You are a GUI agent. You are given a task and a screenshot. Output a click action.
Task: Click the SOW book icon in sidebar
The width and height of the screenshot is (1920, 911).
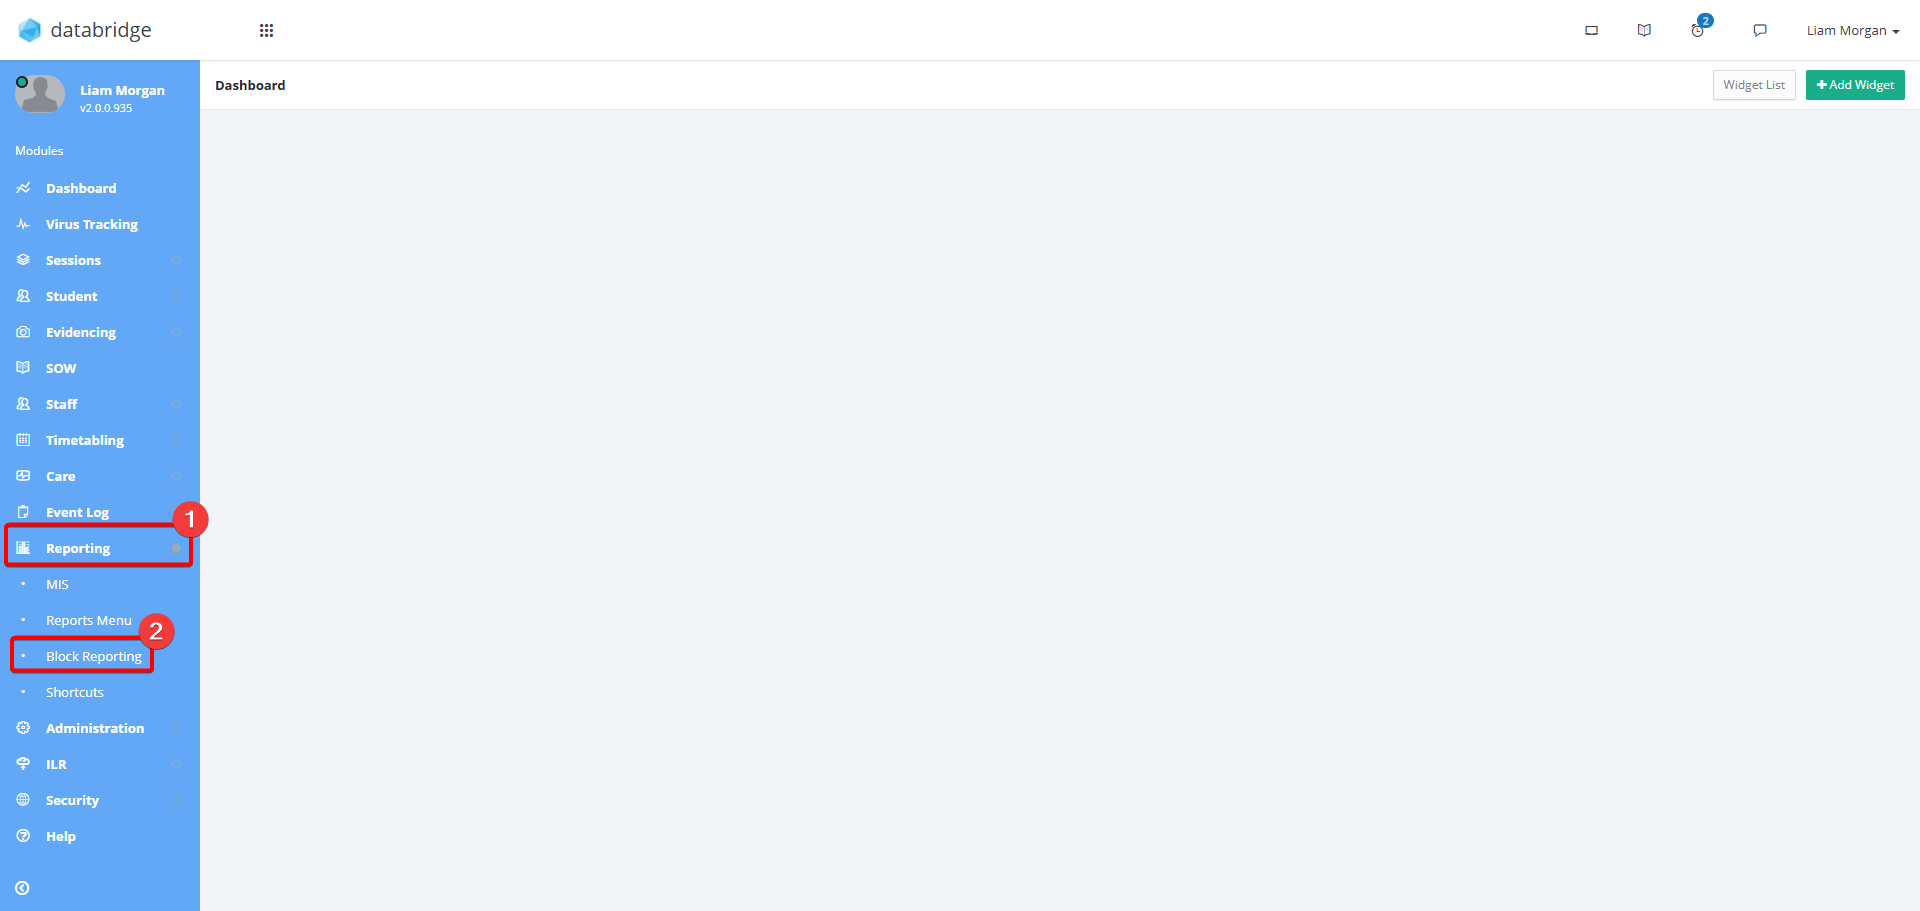[x=23, y=368]
